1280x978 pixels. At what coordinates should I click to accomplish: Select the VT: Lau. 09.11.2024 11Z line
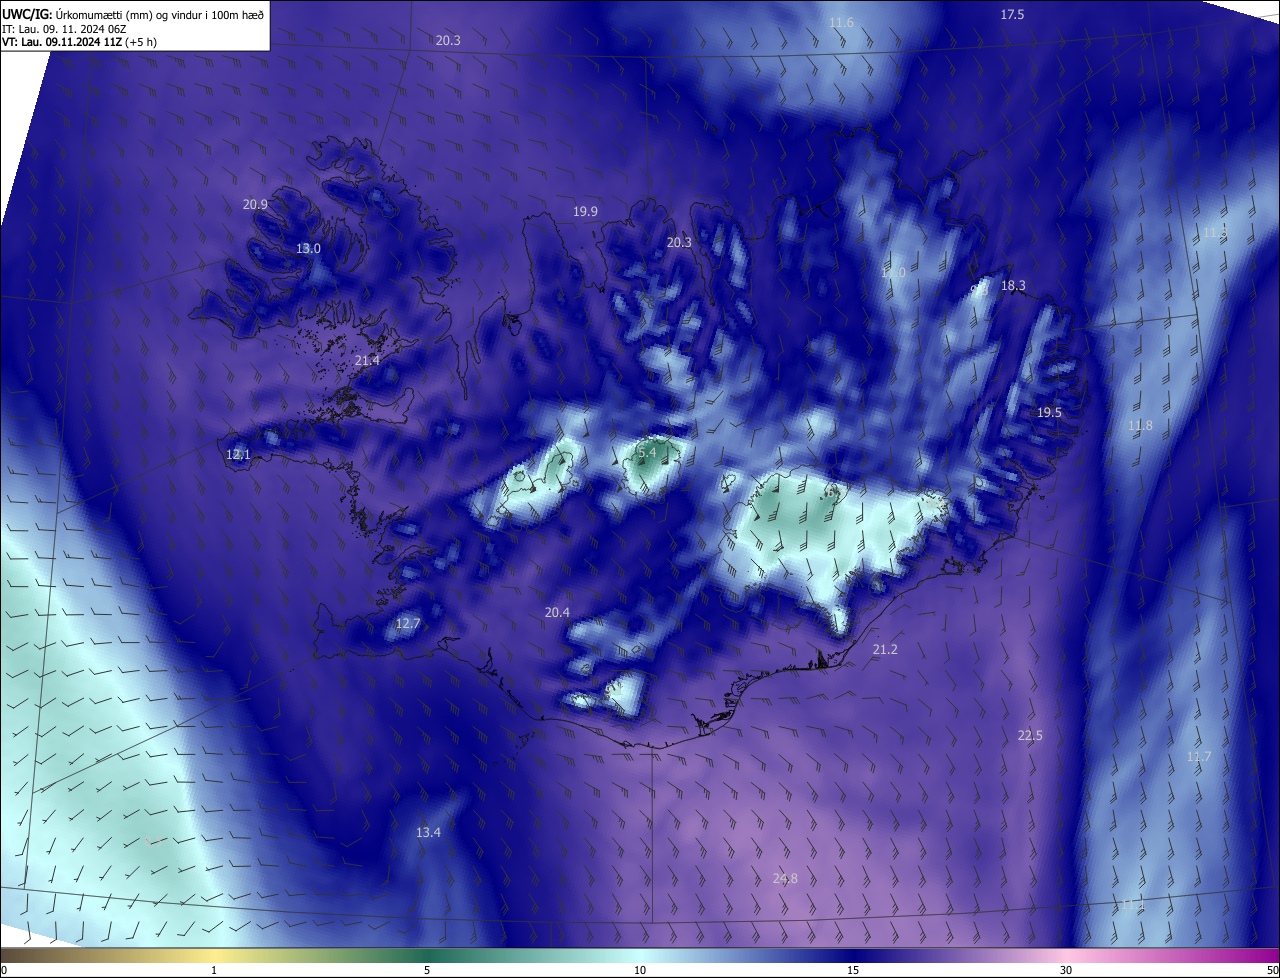79,42
